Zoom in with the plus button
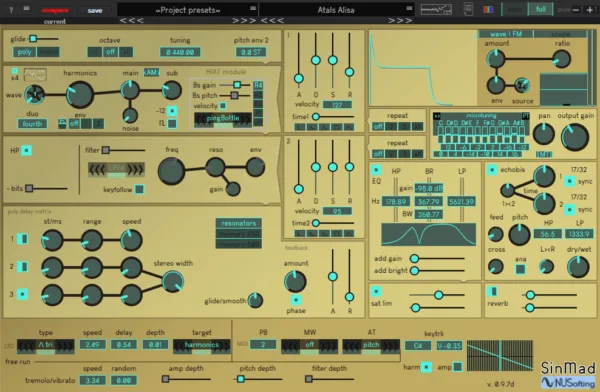The height and width of the screenshot is (392, 600). (x=590, y=10)
